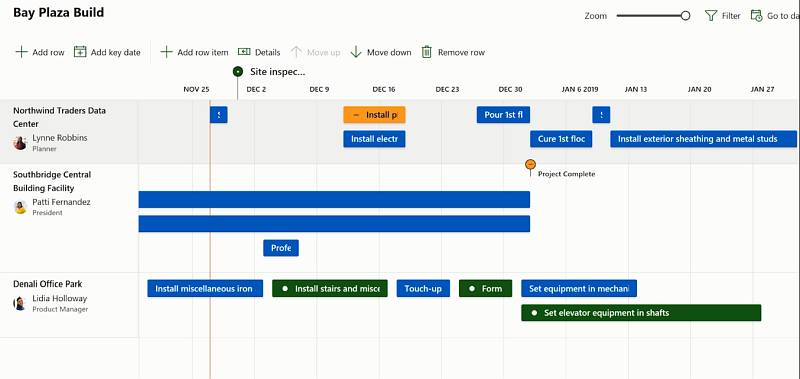Click the Move down arrow icon

(x=356, y=52)
